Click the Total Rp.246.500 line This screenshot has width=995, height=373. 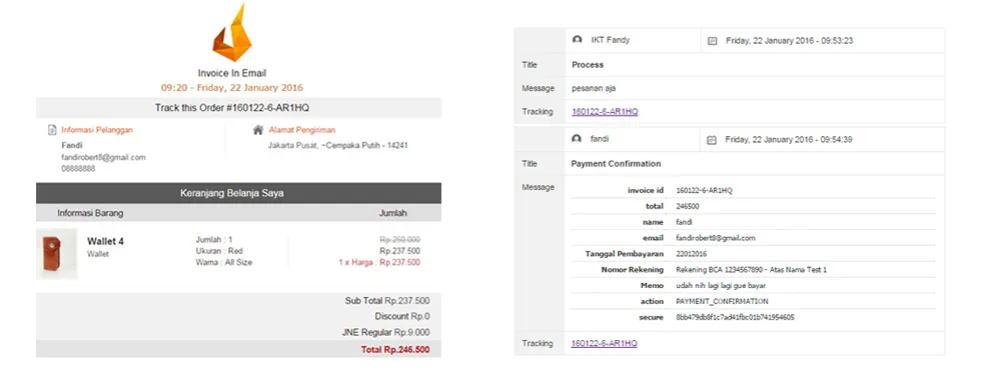[x=395, y=350]
